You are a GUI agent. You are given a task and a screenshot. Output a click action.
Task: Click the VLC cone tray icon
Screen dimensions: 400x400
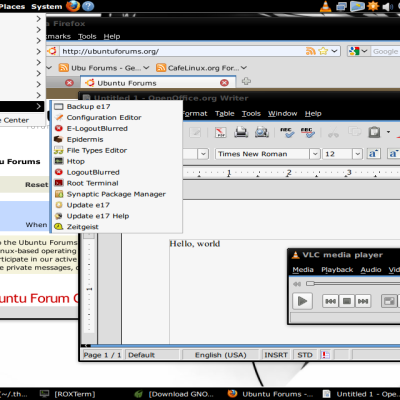coord(325,6)
